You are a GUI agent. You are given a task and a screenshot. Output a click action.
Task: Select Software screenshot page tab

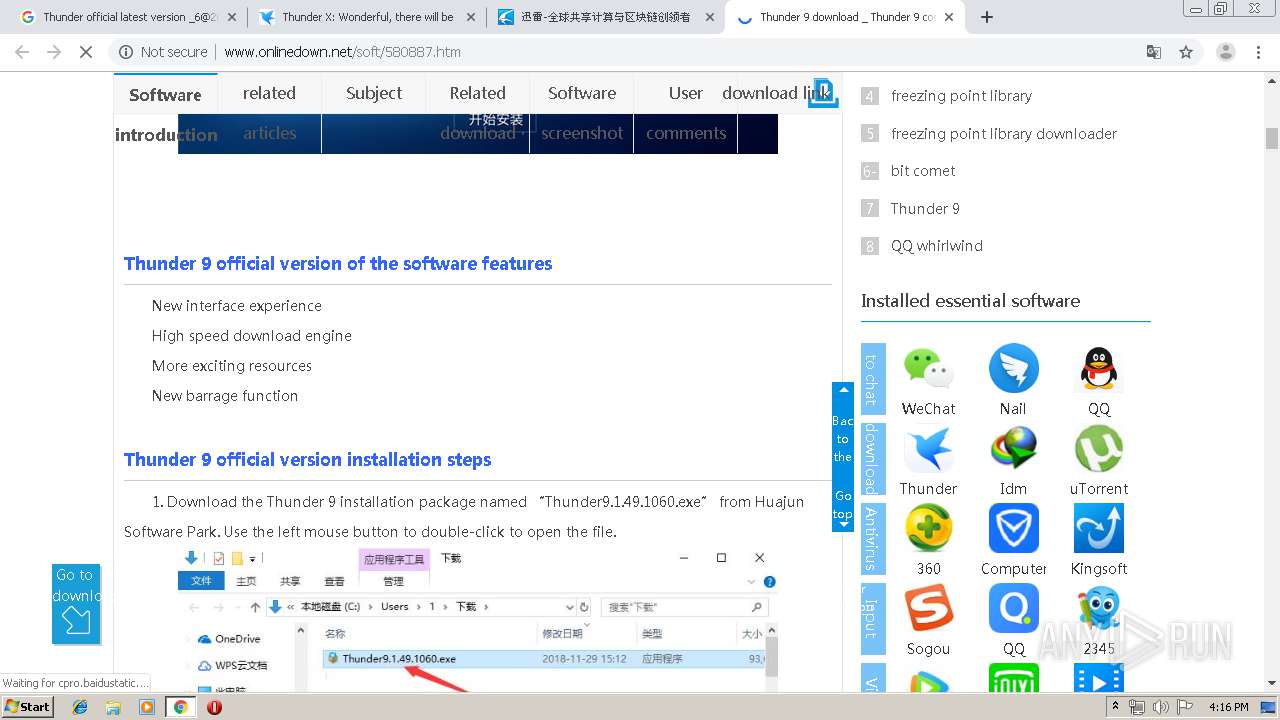[582, 113]
